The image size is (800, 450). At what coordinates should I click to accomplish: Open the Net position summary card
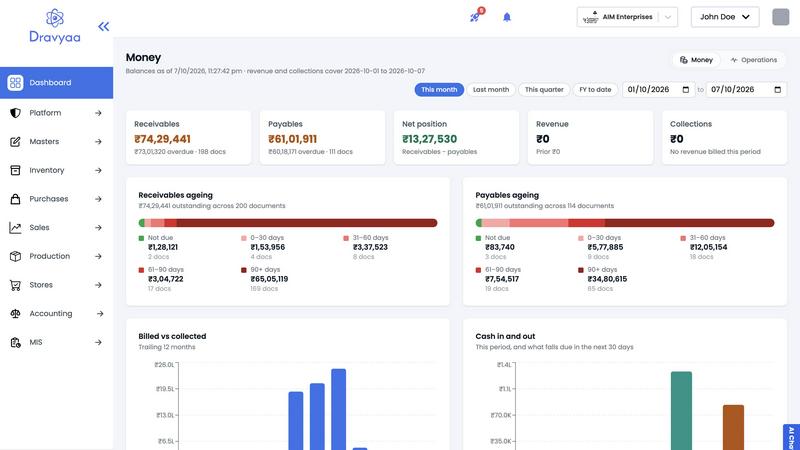(x=456, y=138)
